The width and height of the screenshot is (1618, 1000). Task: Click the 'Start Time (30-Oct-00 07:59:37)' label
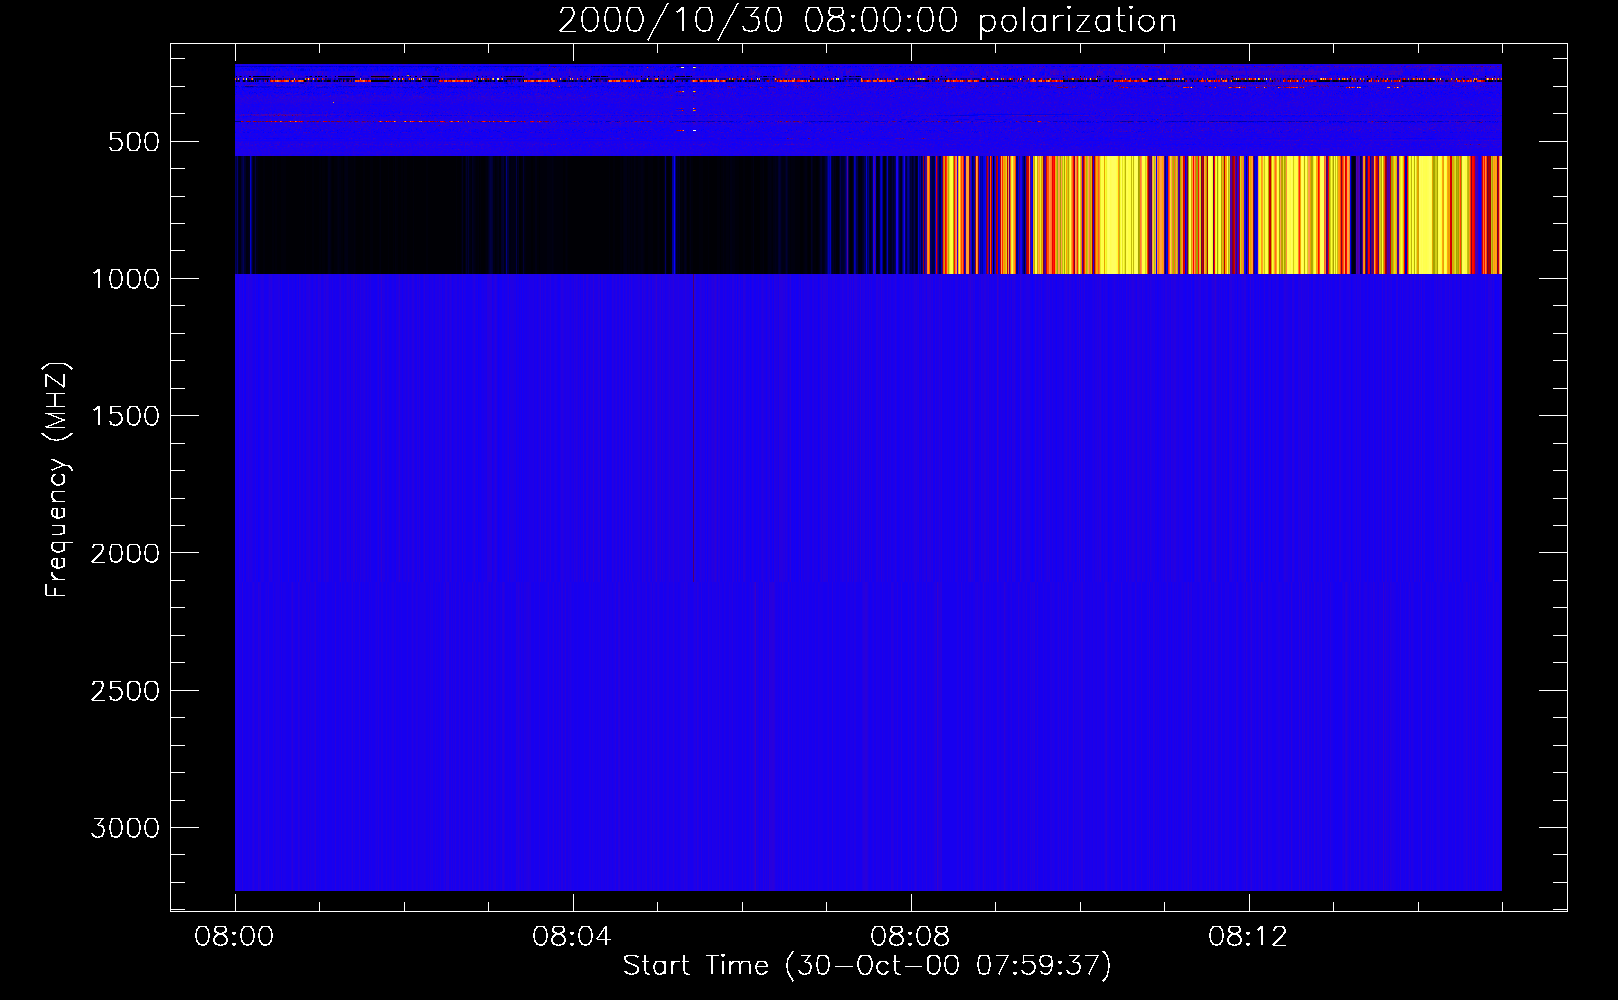coord(867,966)
